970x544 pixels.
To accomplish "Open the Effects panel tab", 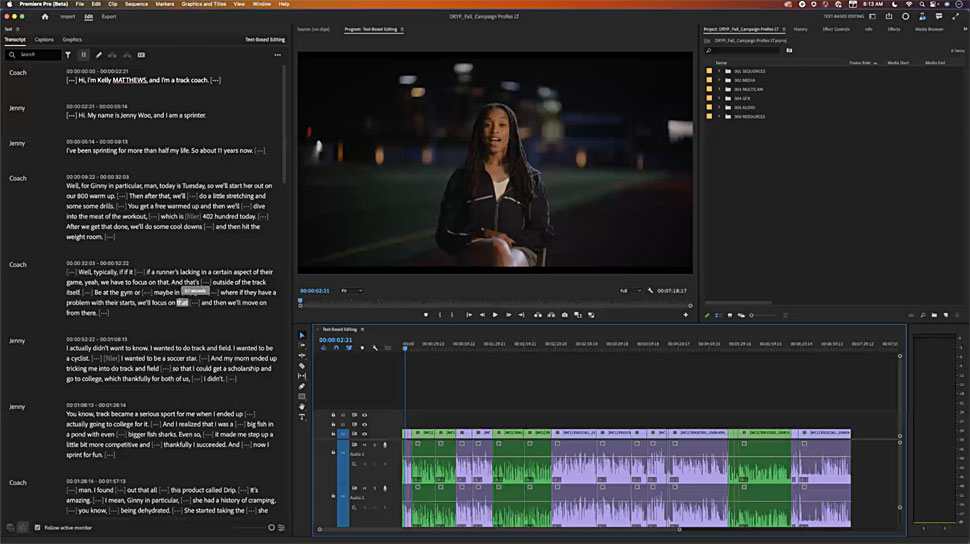I will pyautogui.click(x=893, y=29).
